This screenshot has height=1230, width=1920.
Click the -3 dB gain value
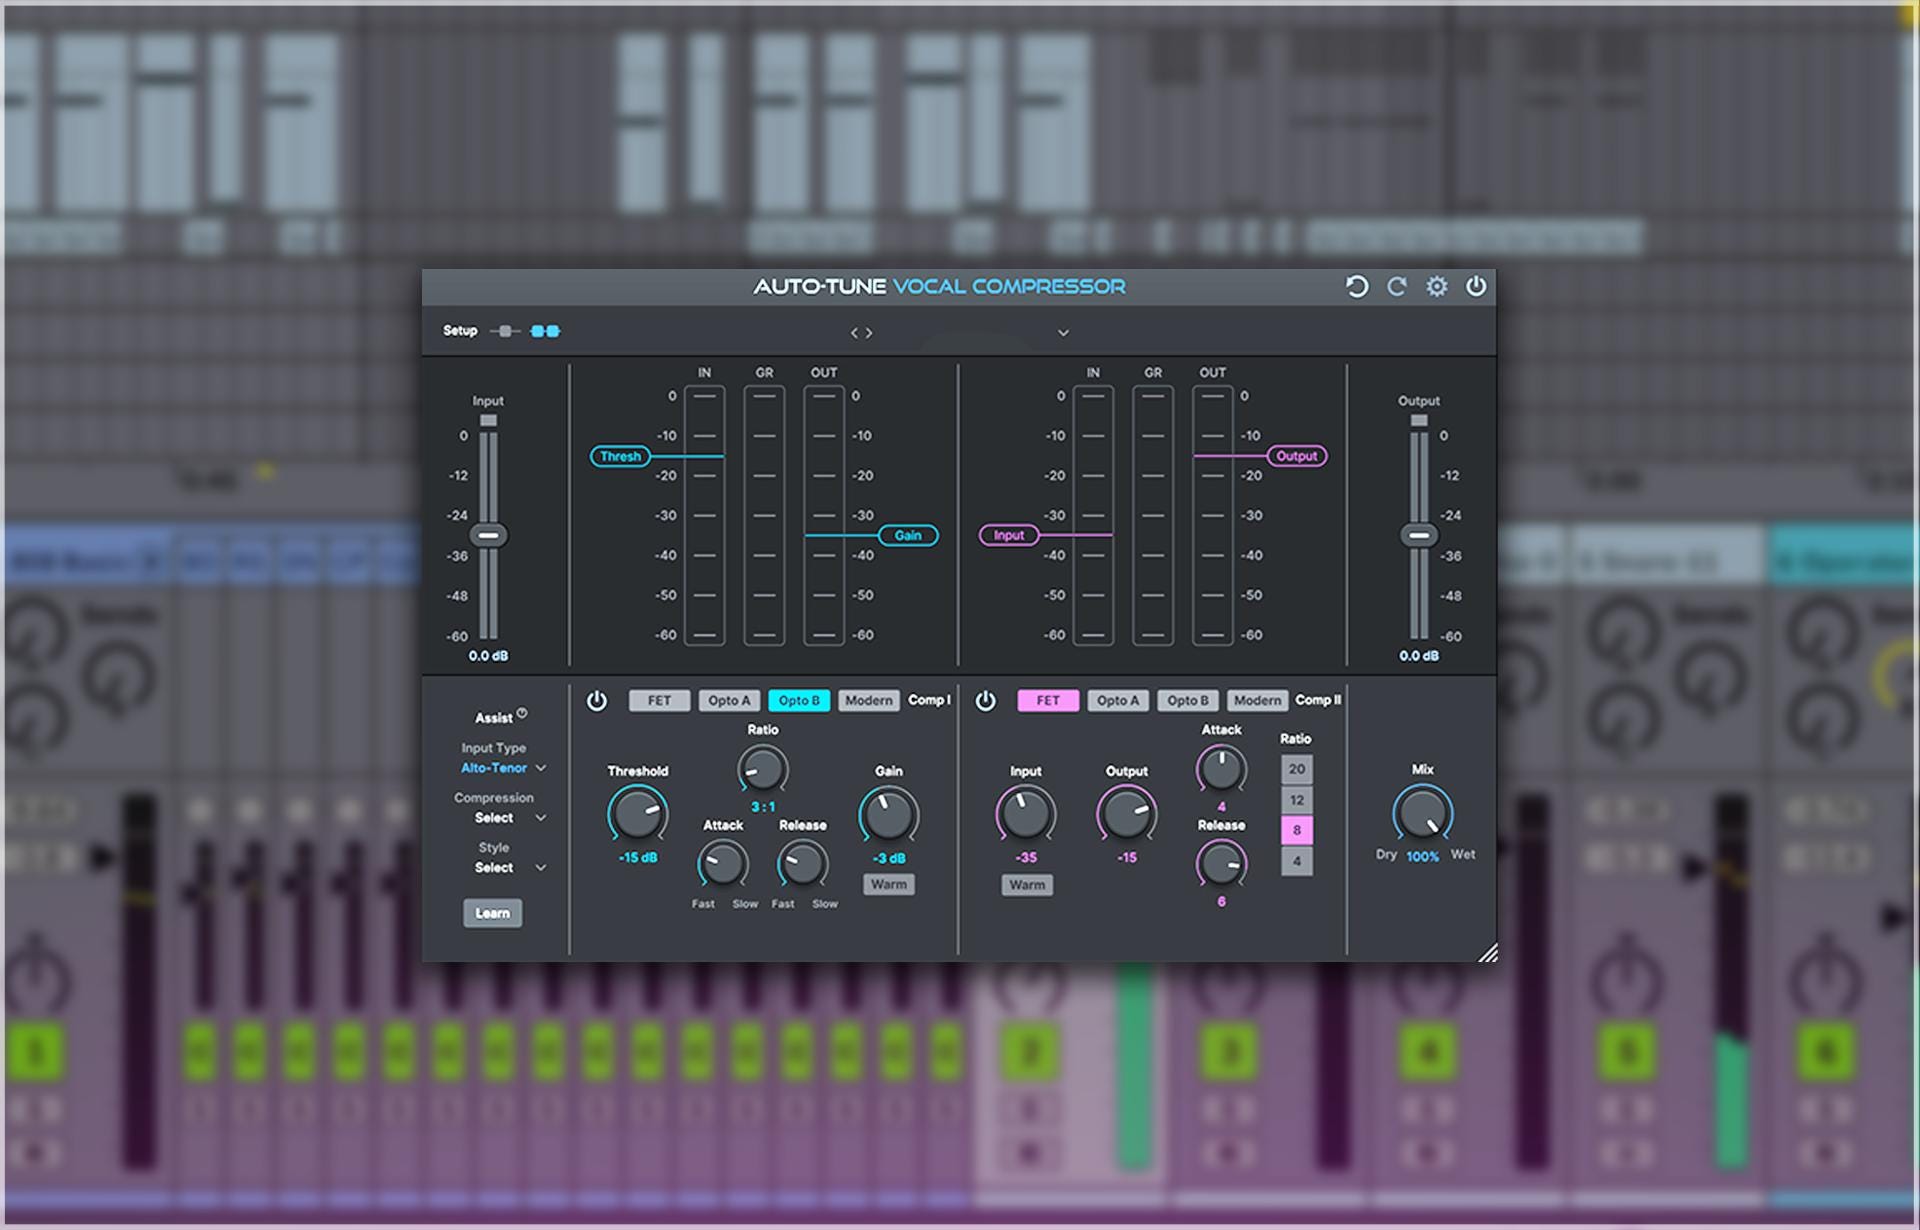point(889,859)
